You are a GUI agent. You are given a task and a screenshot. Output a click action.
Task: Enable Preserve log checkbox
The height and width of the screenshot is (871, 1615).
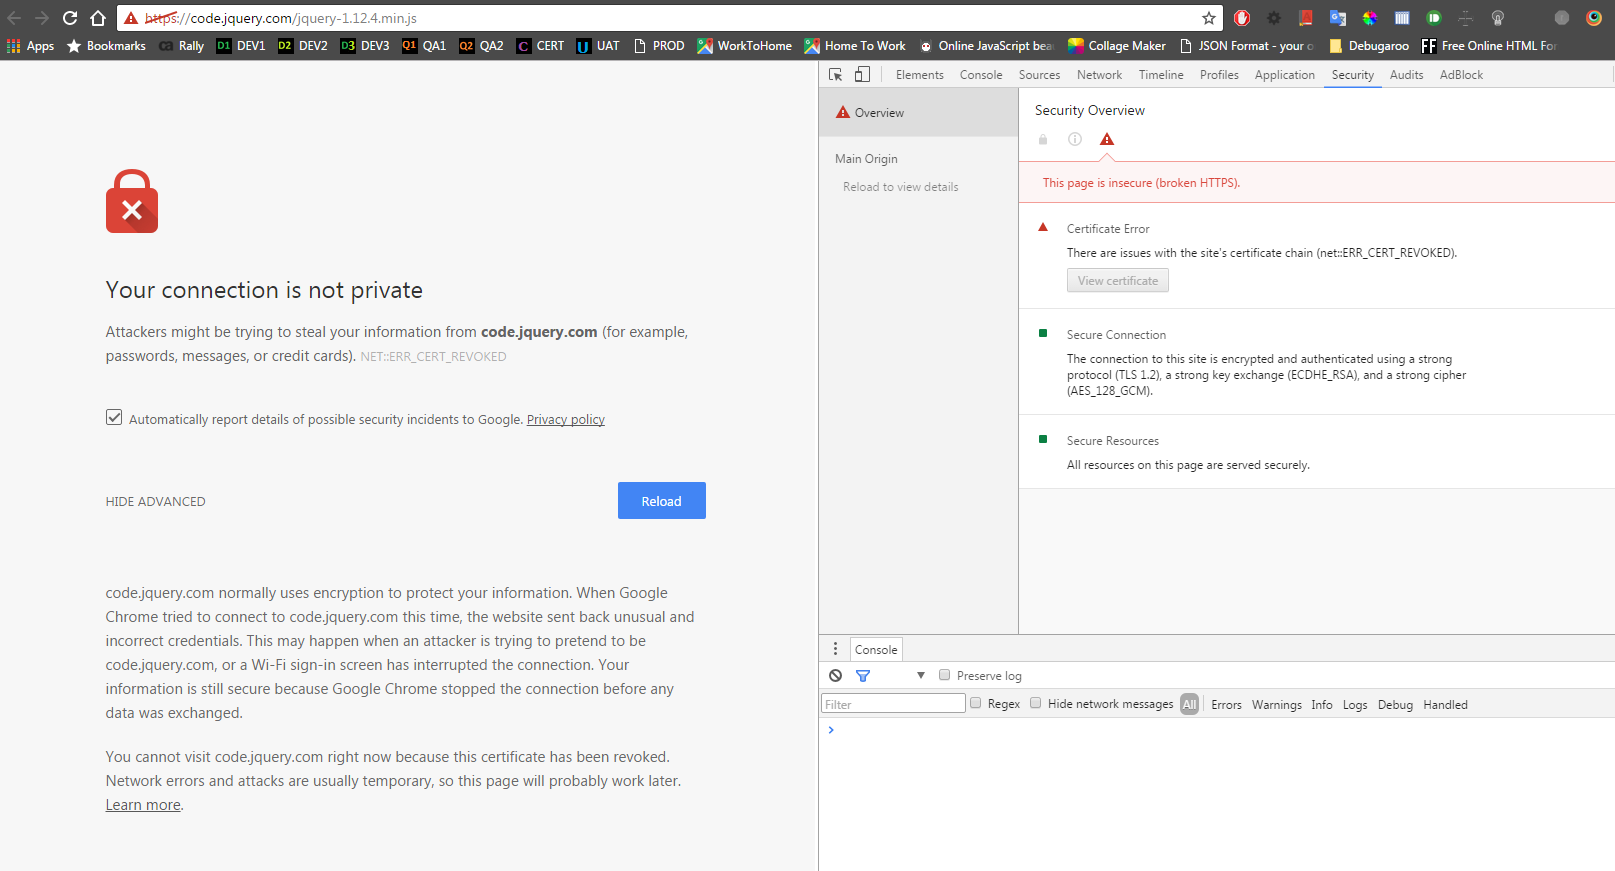[x=944, y=675]
